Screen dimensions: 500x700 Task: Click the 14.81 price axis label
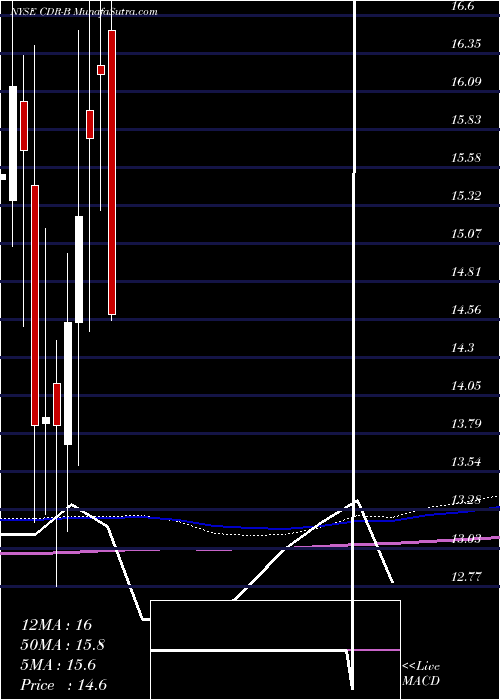pos(466,271)
